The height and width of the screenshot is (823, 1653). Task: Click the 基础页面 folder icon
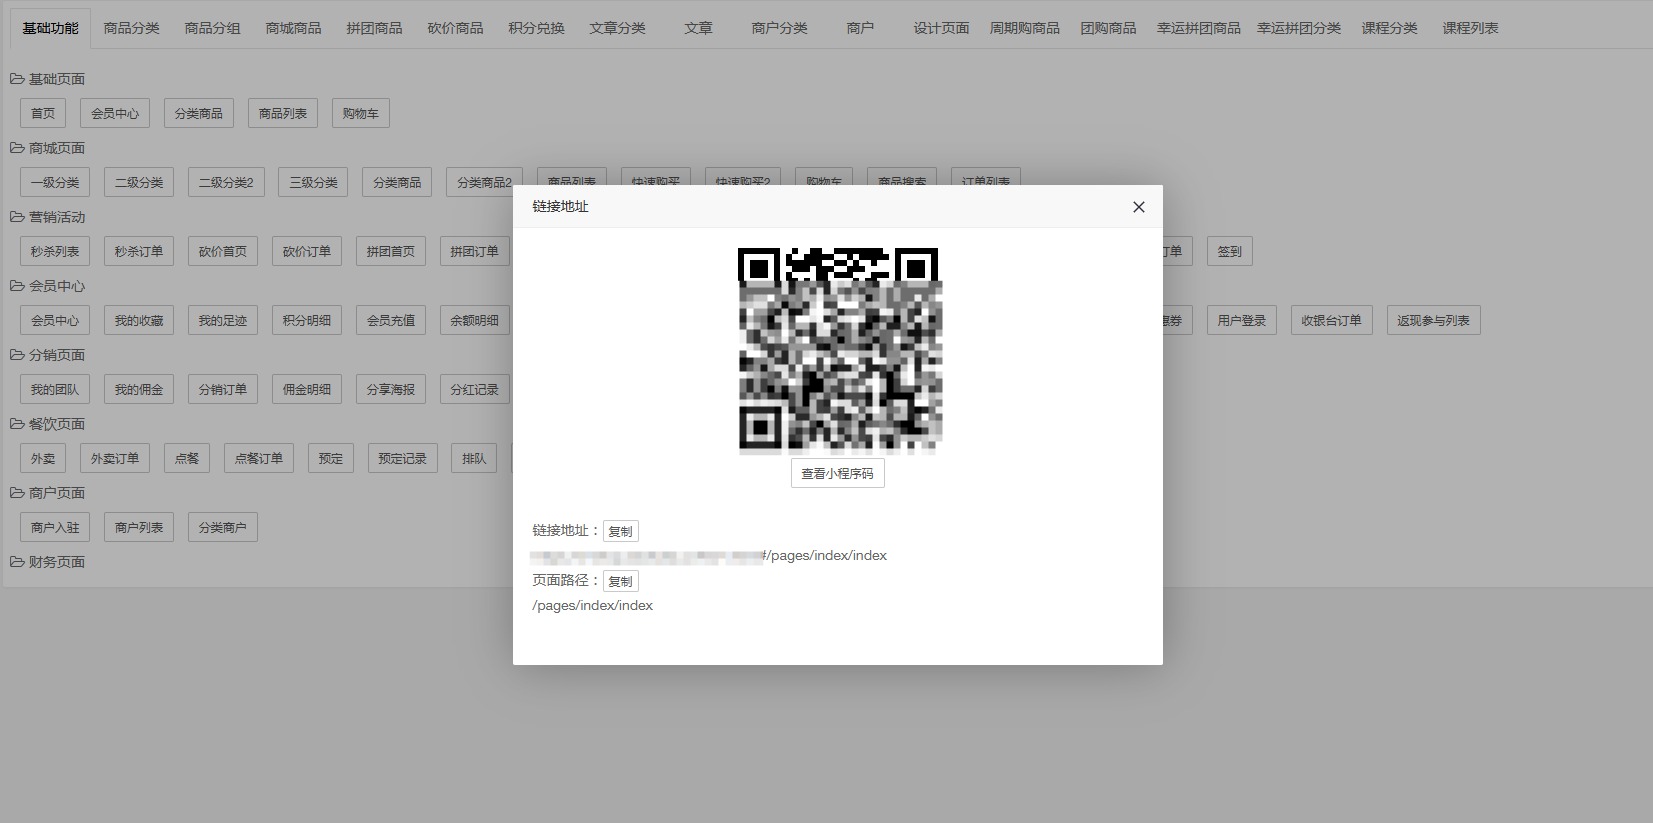click(x=17, y=79)
